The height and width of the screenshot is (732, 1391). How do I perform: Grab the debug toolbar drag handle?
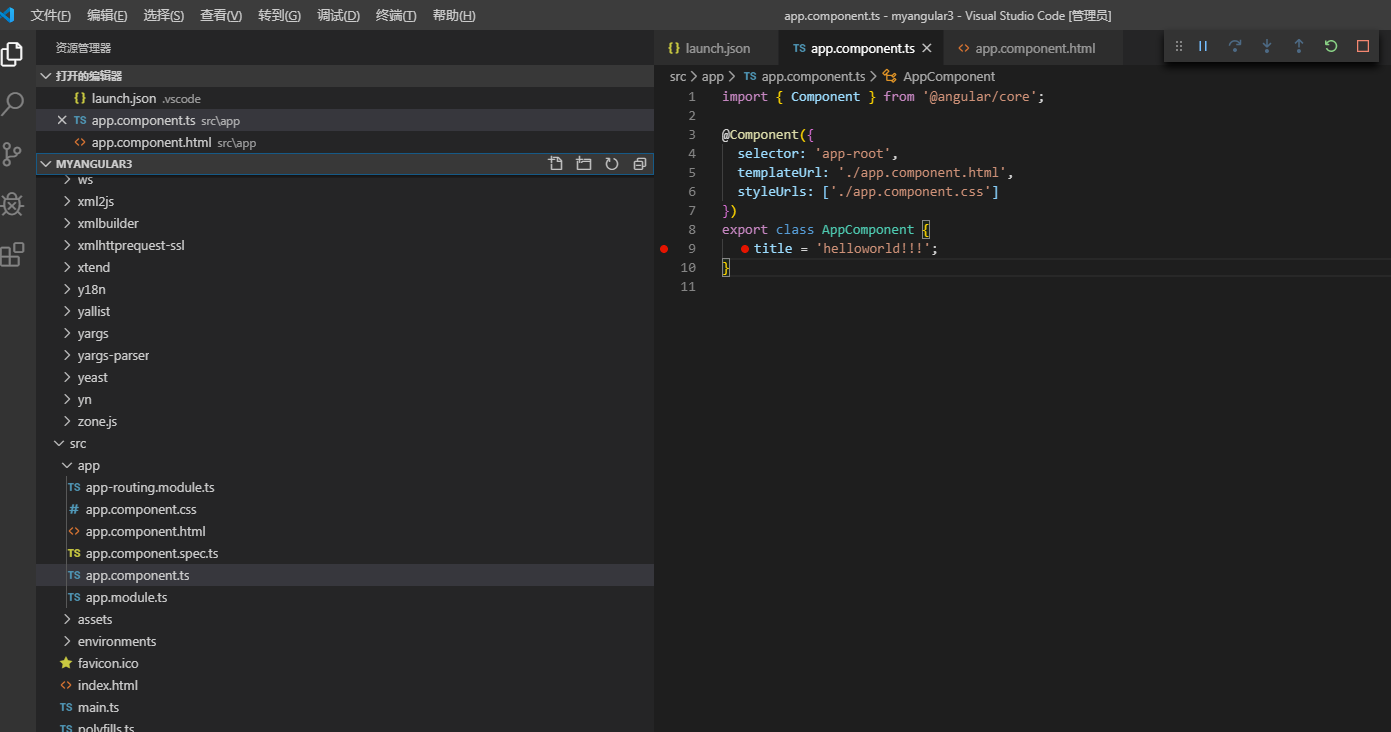click(1179, 46)
